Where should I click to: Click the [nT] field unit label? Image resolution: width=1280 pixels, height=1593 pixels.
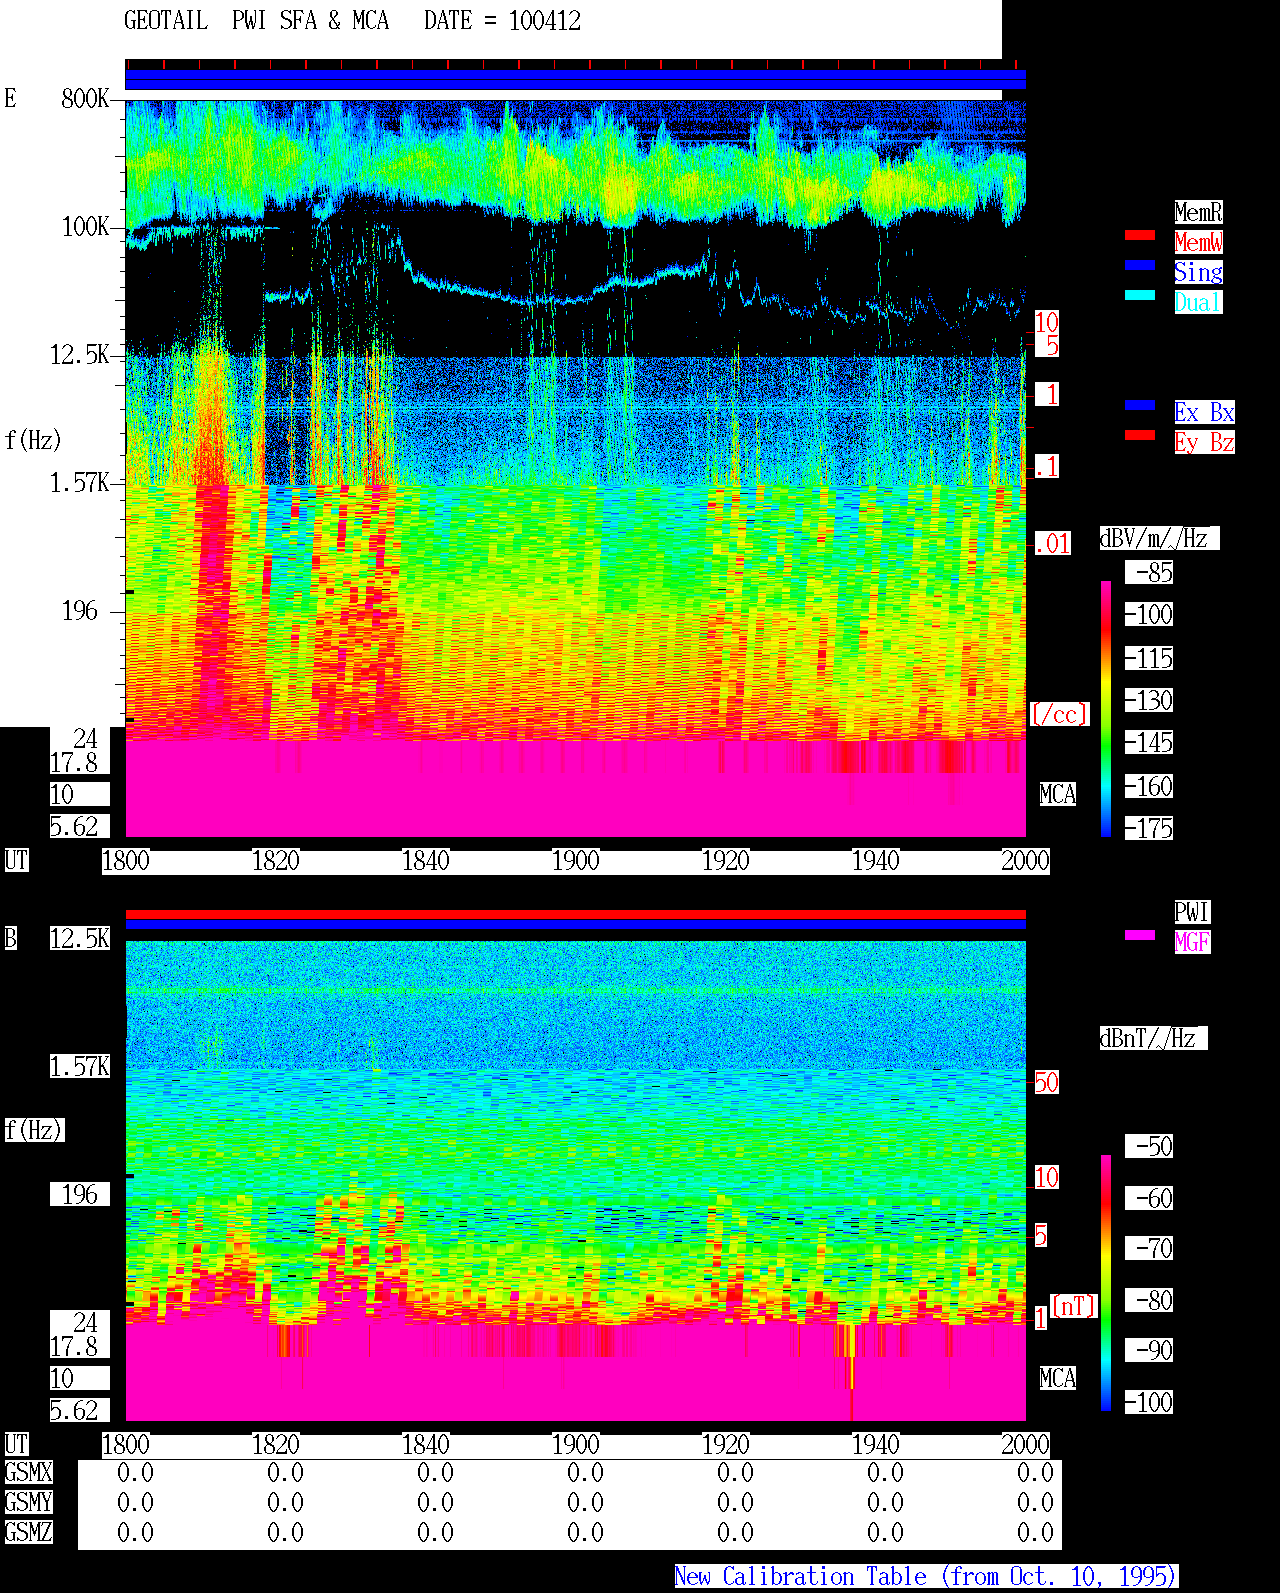1074,1306
